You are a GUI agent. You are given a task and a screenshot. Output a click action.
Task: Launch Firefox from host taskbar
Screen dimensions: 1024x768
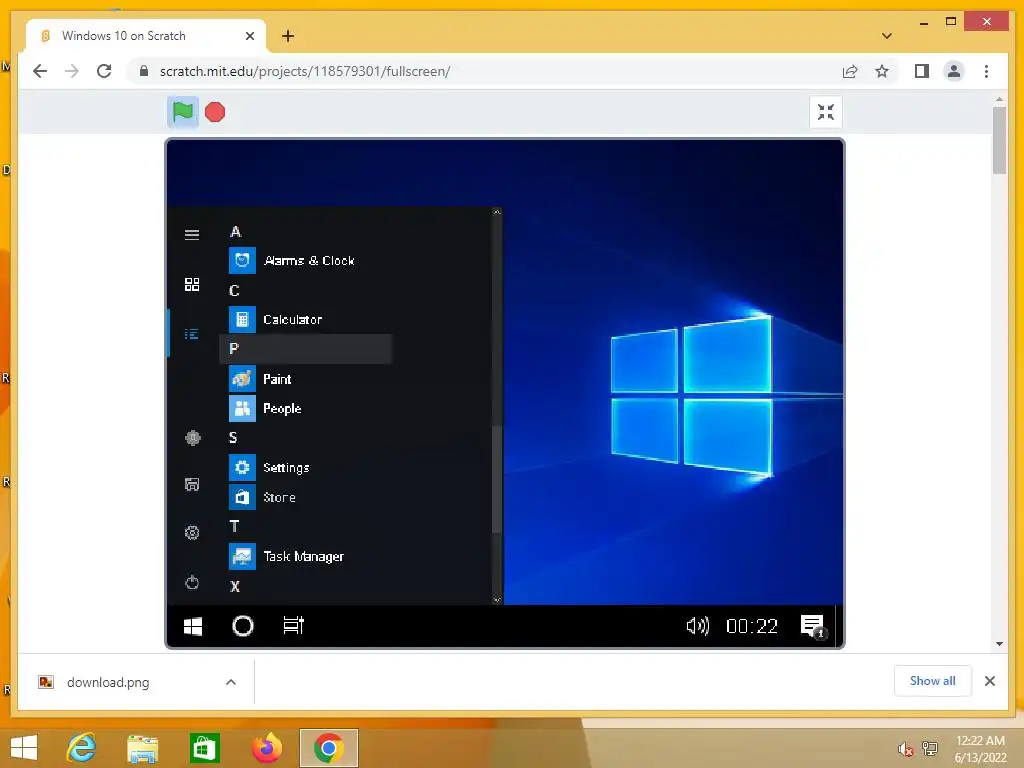tap(266, 748)
